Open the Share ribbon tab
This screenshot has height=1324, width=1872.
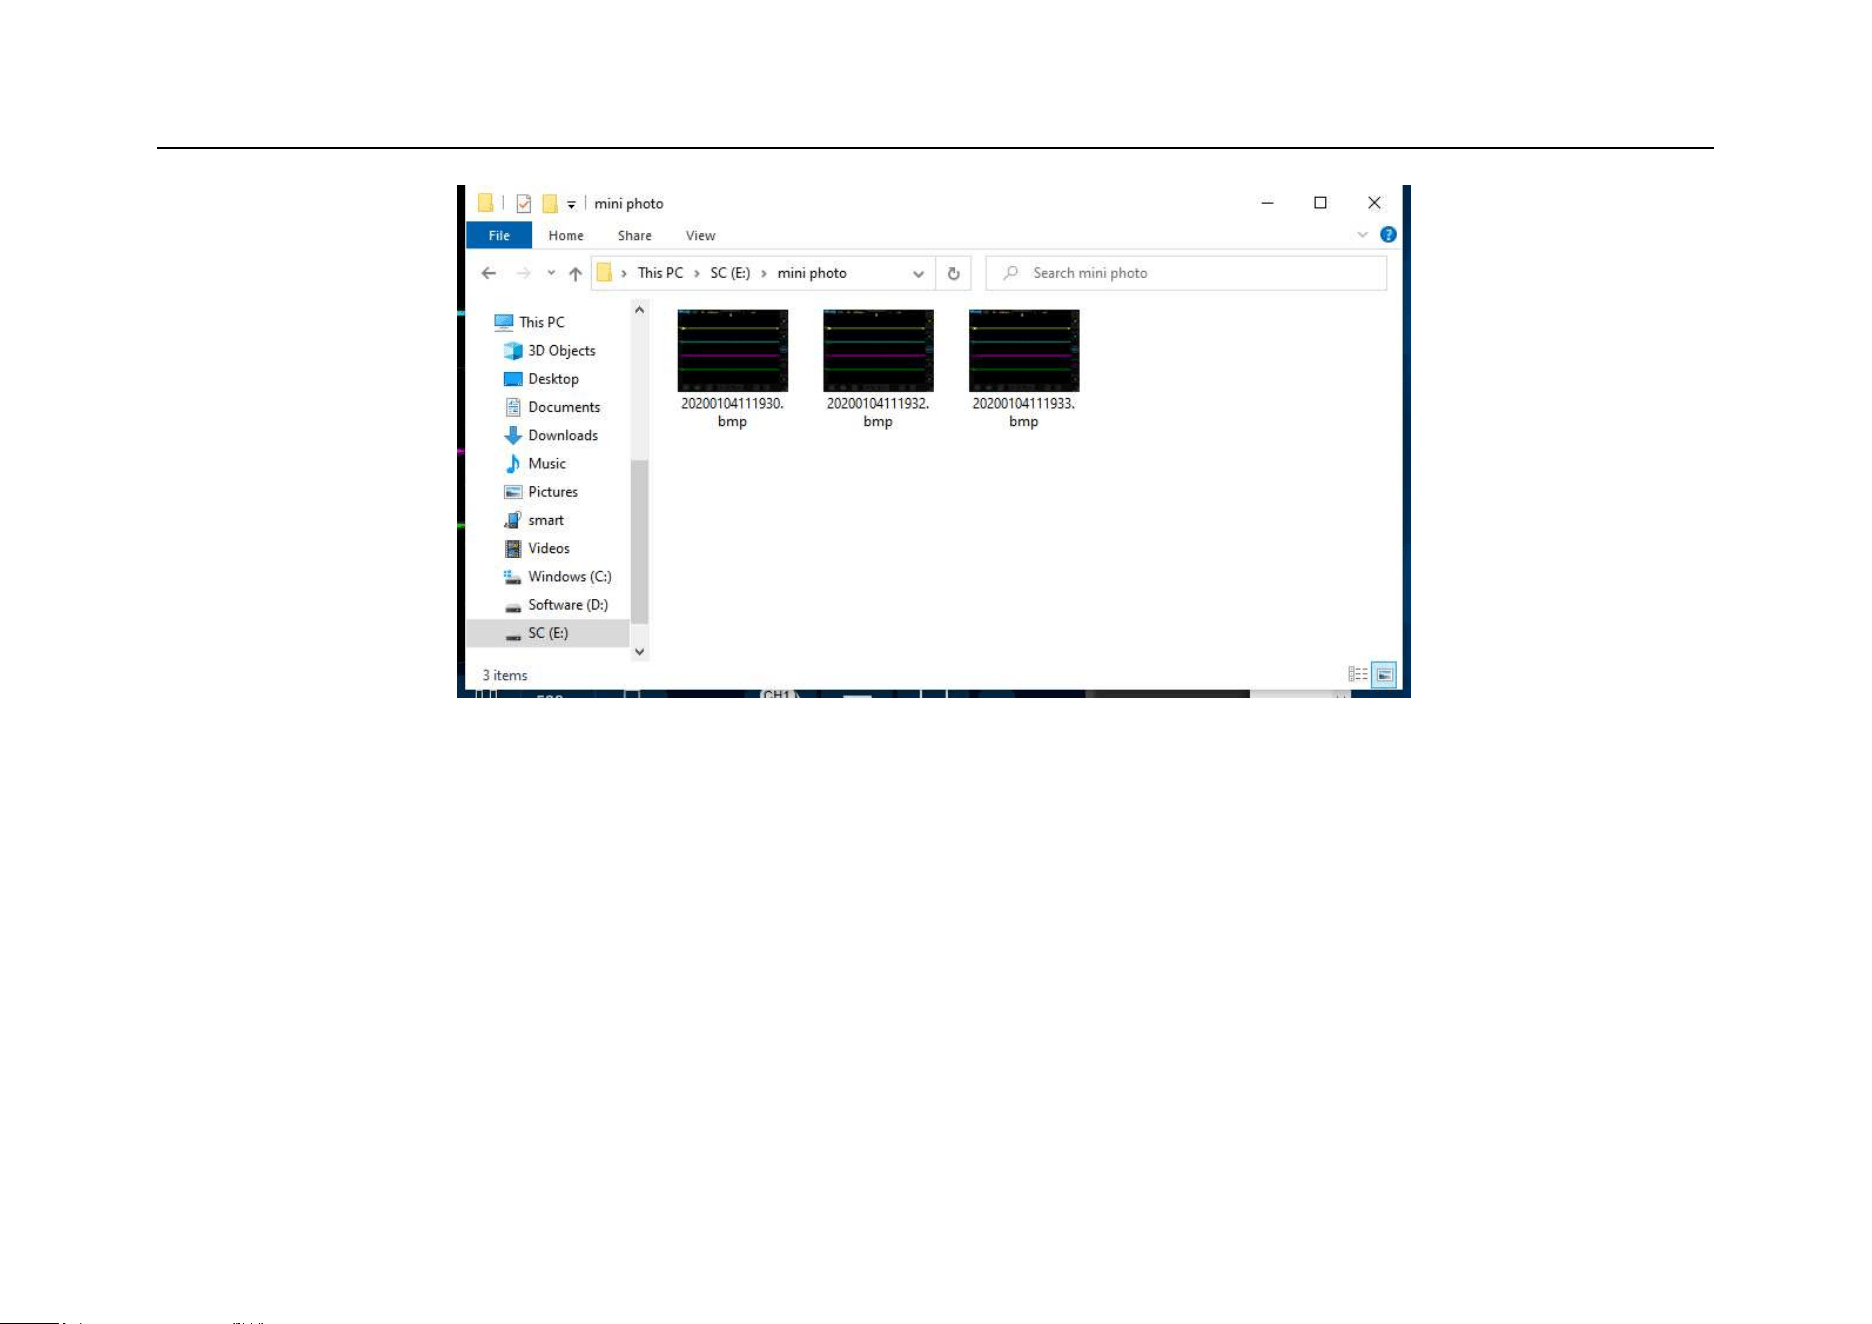pos(634,235)
